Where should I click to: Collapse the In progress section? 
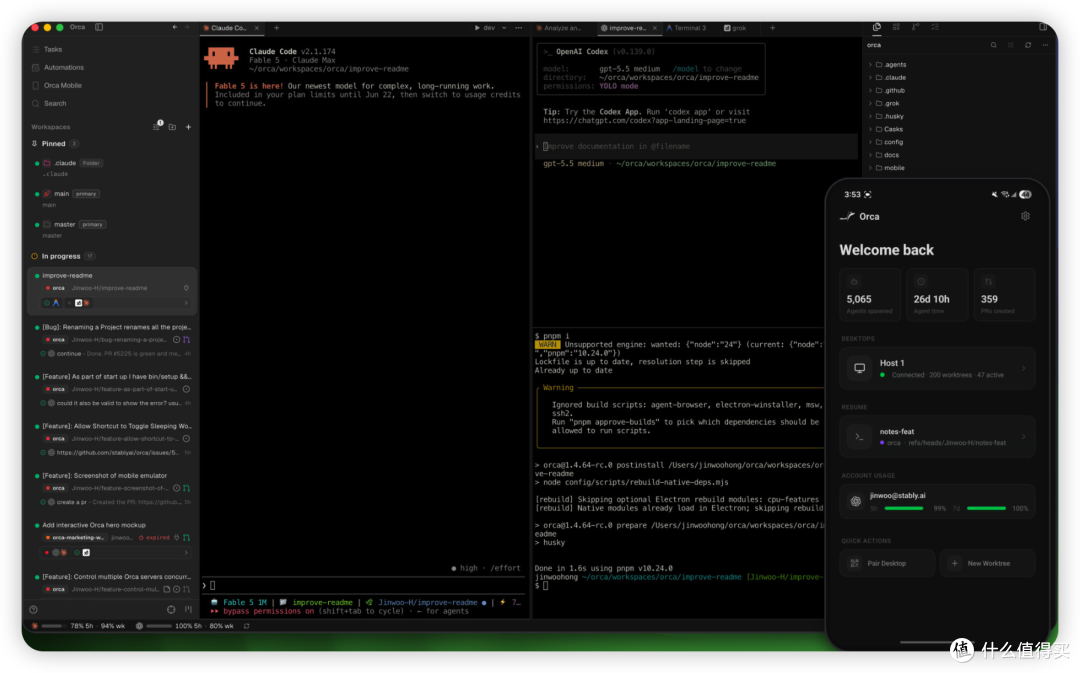click(x=61, y=256)
